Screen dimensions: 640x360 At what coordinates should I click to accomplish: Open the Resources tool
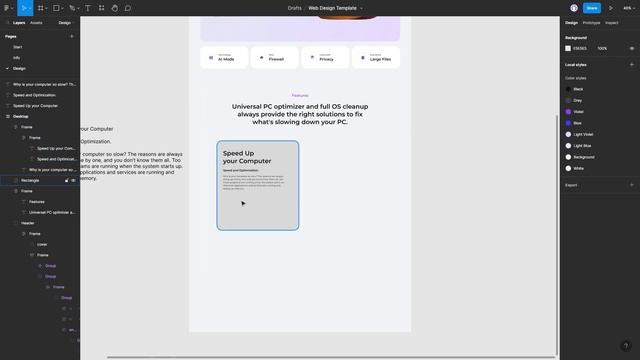[101, 8]
